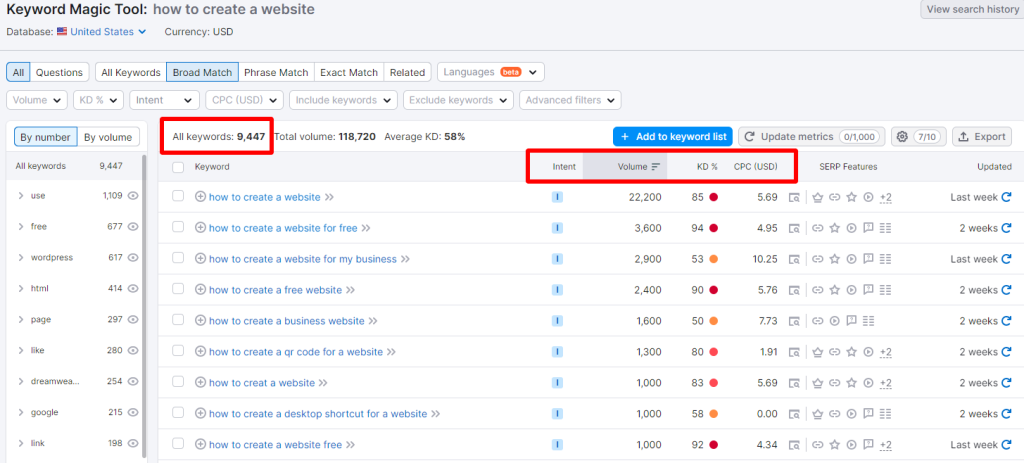The width and height of the screenshot is (1024, 463).
Task: Click reviews star icon in "for my business" row
Action: [834, 259]
